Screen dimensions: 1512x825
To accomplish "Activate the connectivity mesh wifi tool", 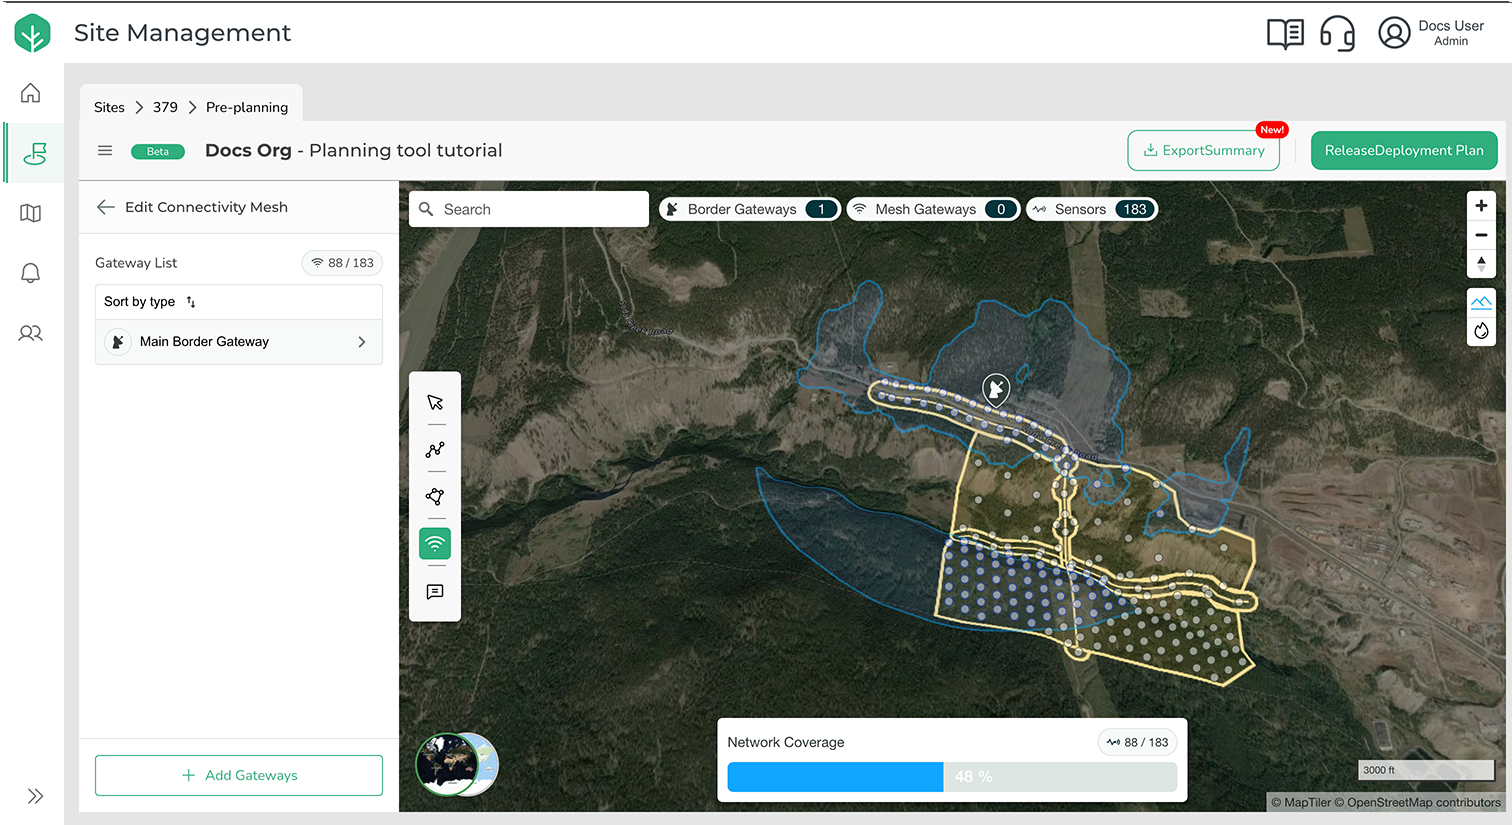I will (x=435, y=544).
